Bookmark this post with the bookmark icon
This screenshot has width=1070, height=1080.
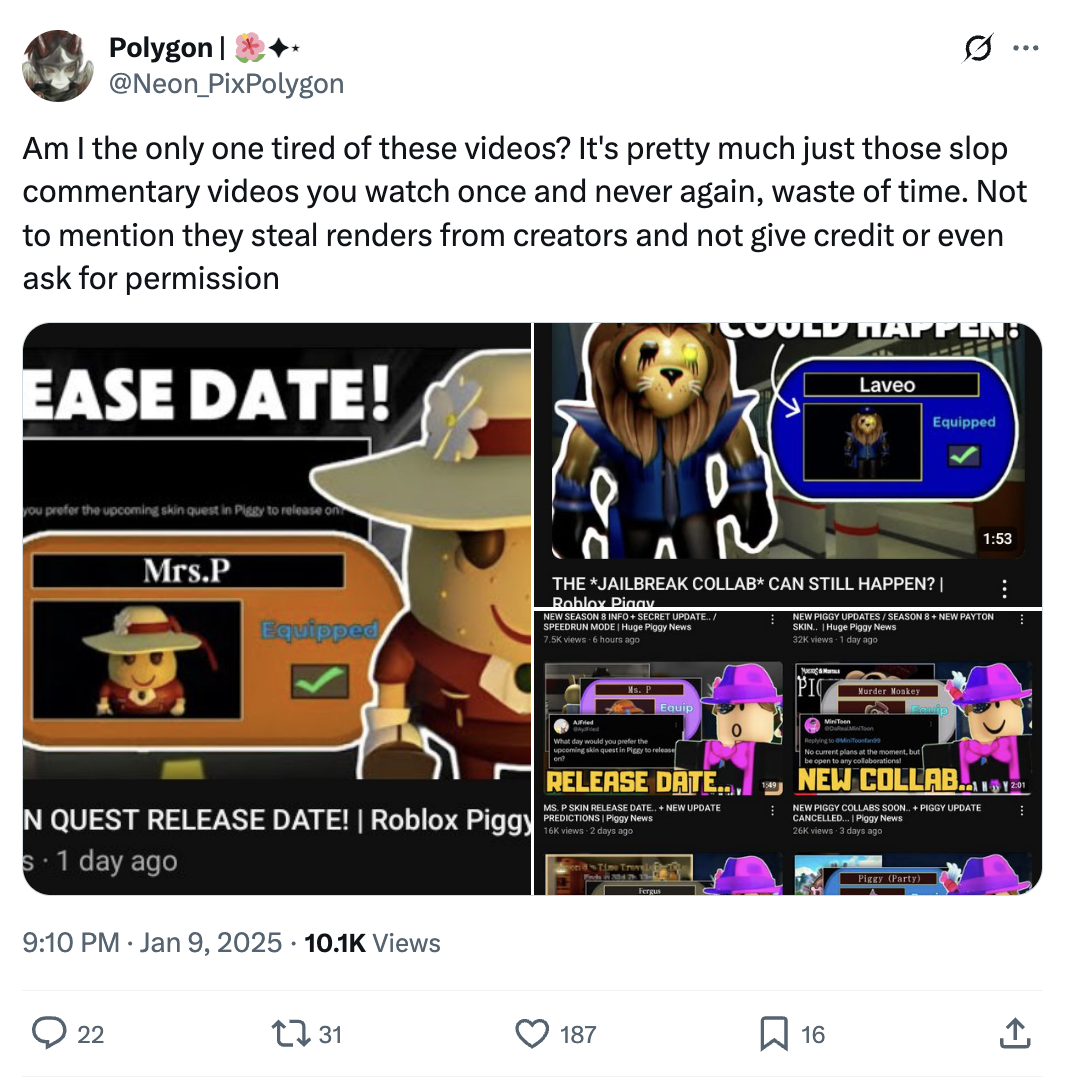click(774, 1034)
